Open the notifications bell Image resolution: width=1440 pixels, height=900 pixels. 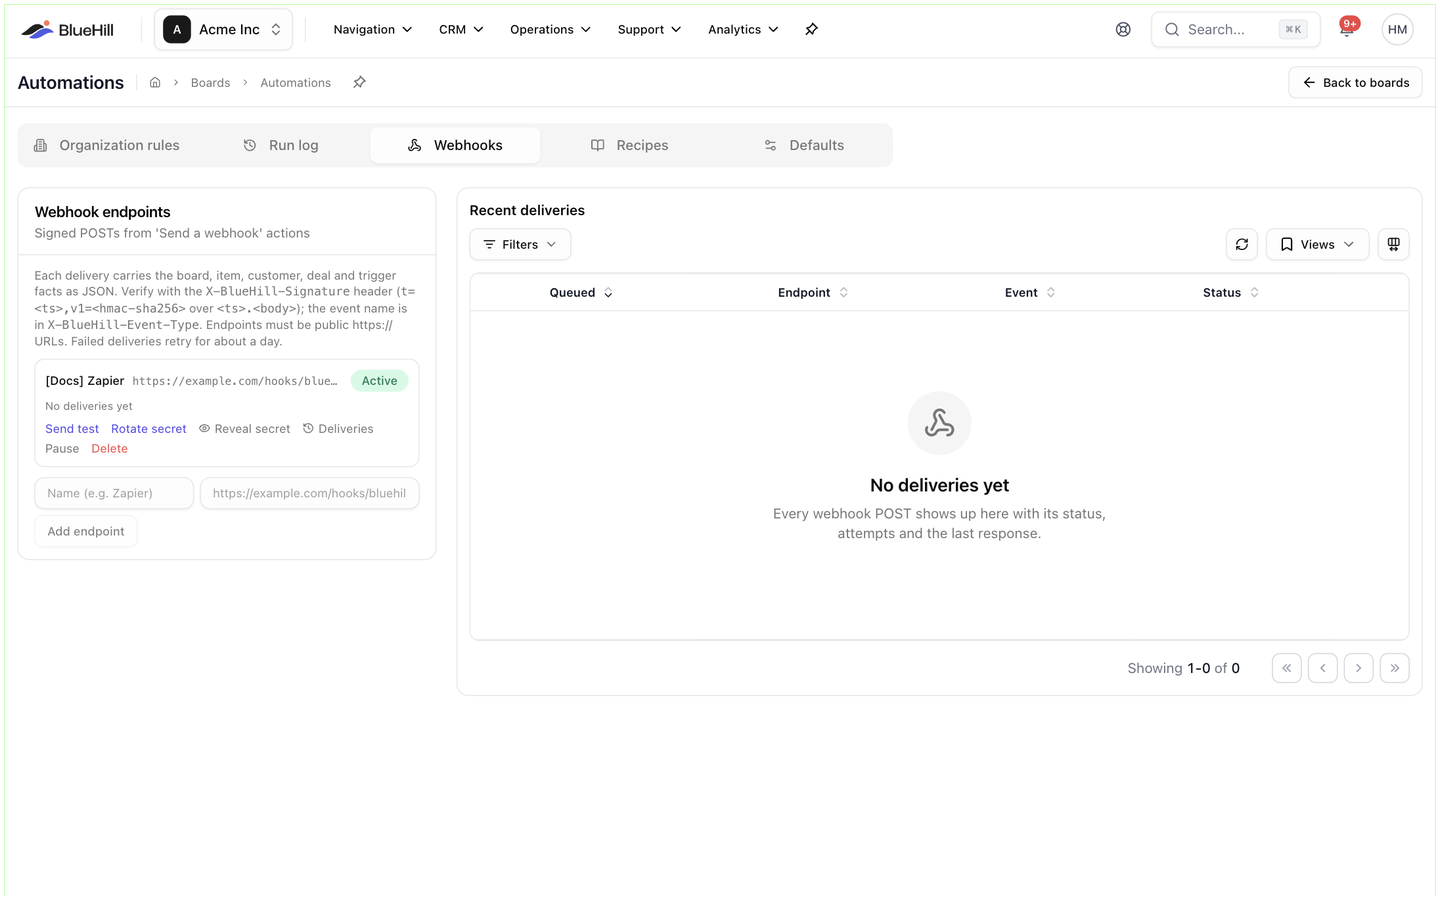tap(1347, 30)
